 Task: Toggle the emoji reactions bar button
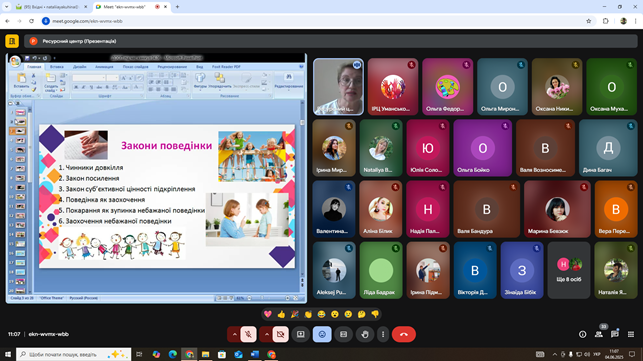point(322,334)
